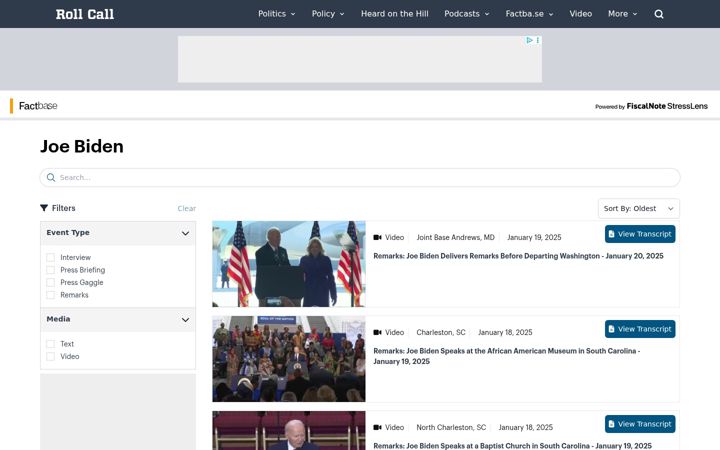This screenshot has height=450, width=720.
Task: Expand the More menu
Action: click(623, 14)
